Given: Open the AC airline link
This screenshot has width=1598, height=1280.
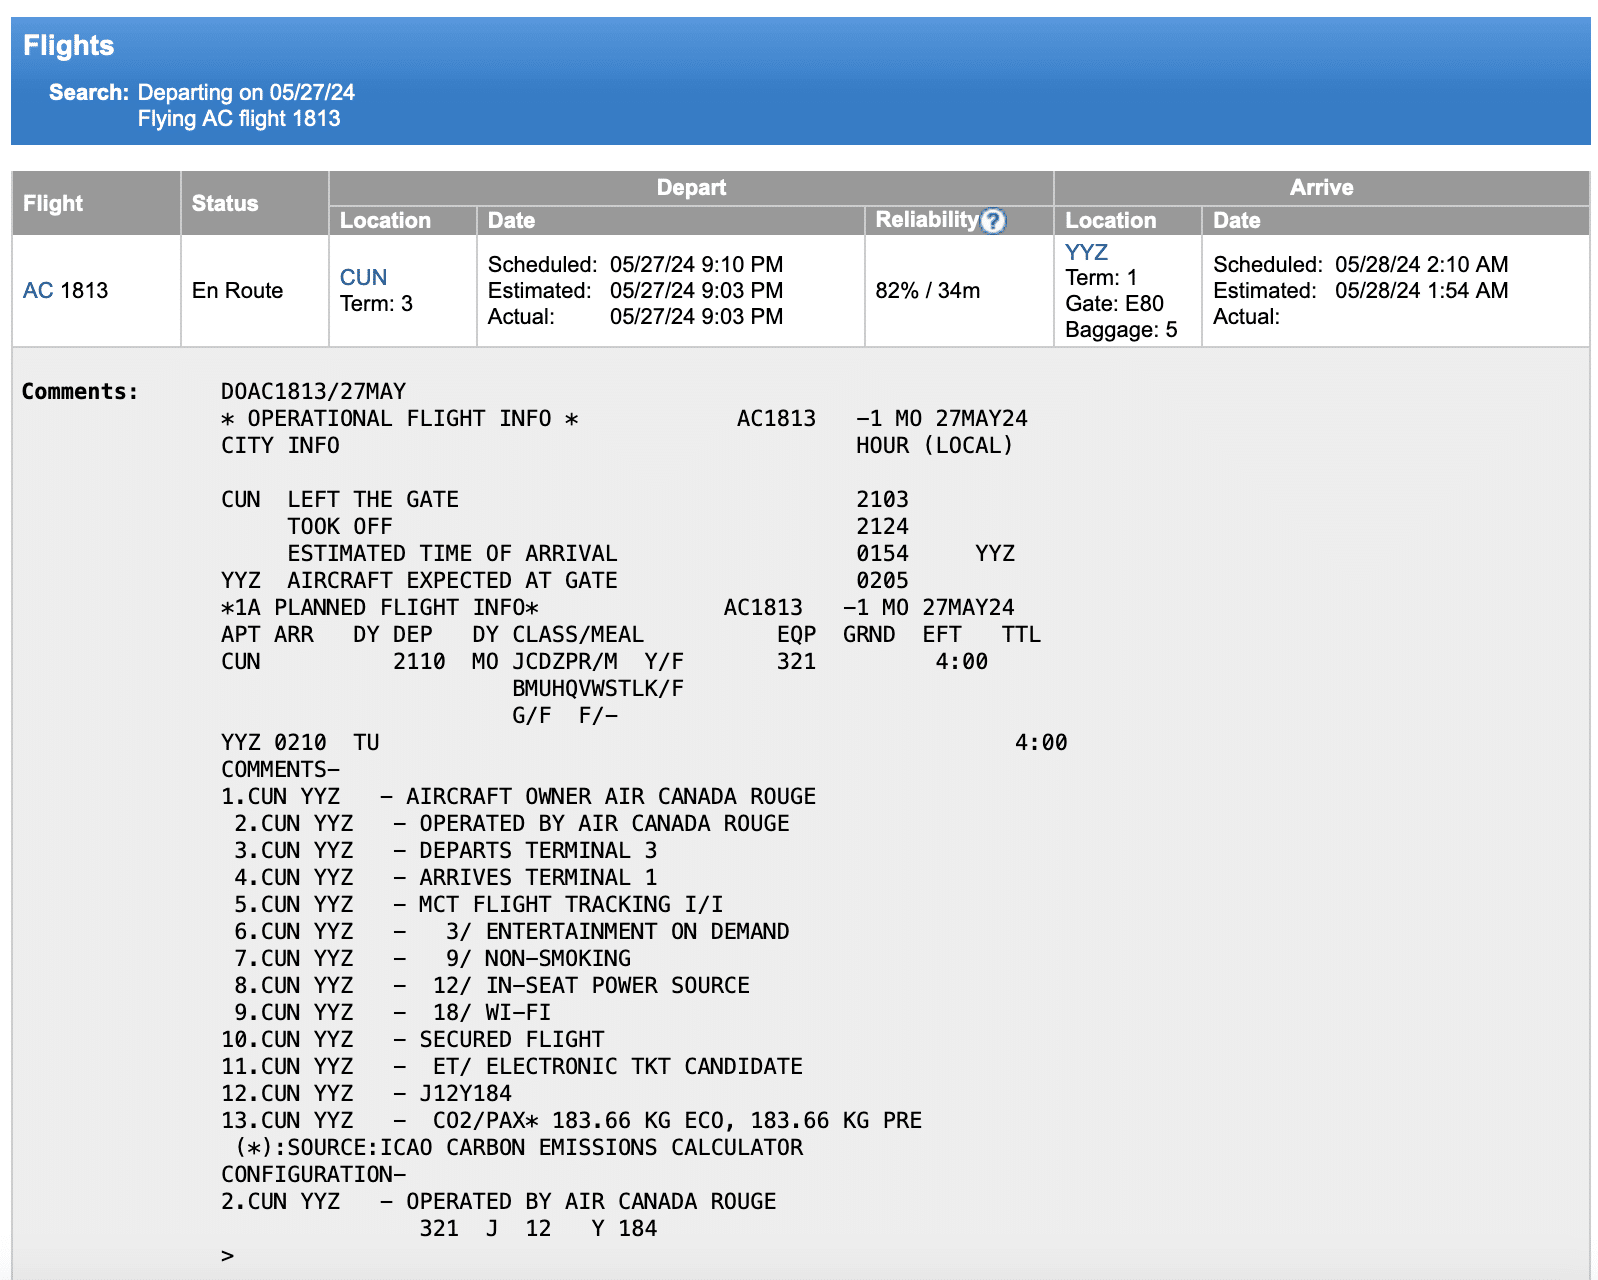Looking at the screenshot, I should tap(38, 291).
